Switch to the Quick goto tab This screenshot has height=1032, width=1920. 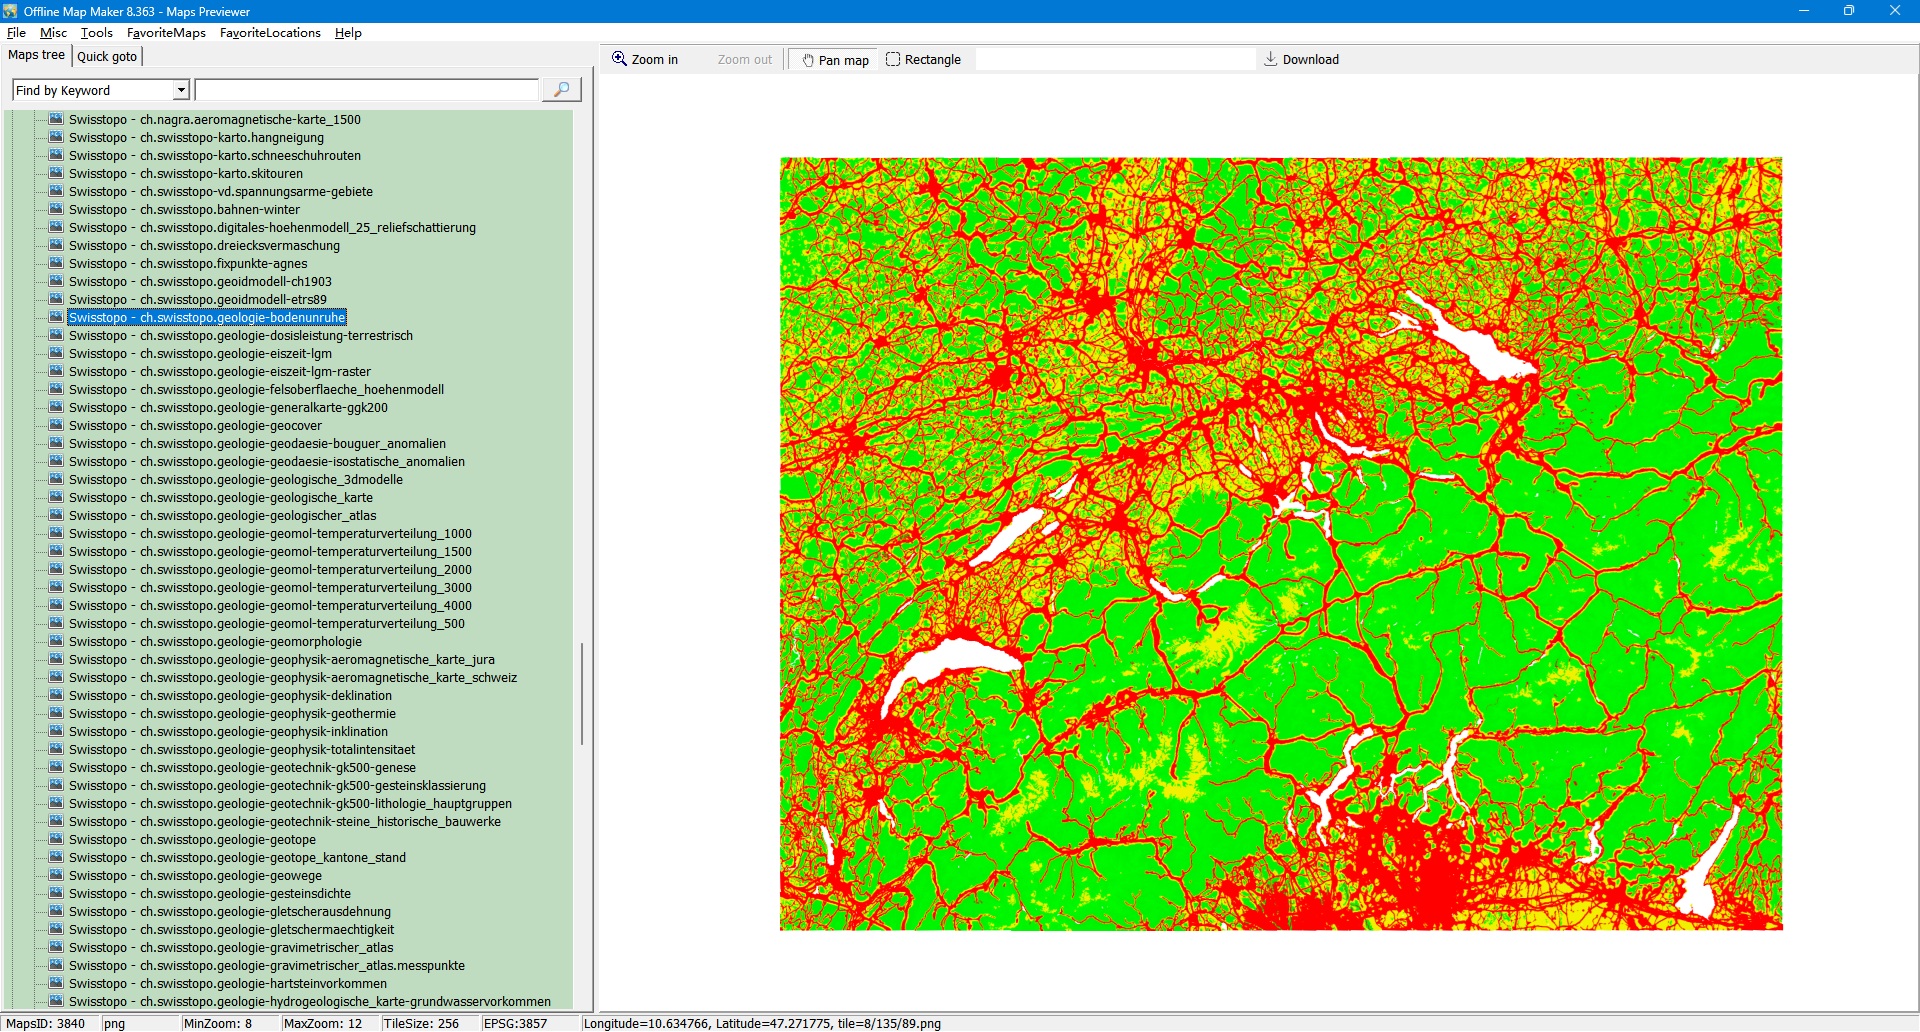107,56
